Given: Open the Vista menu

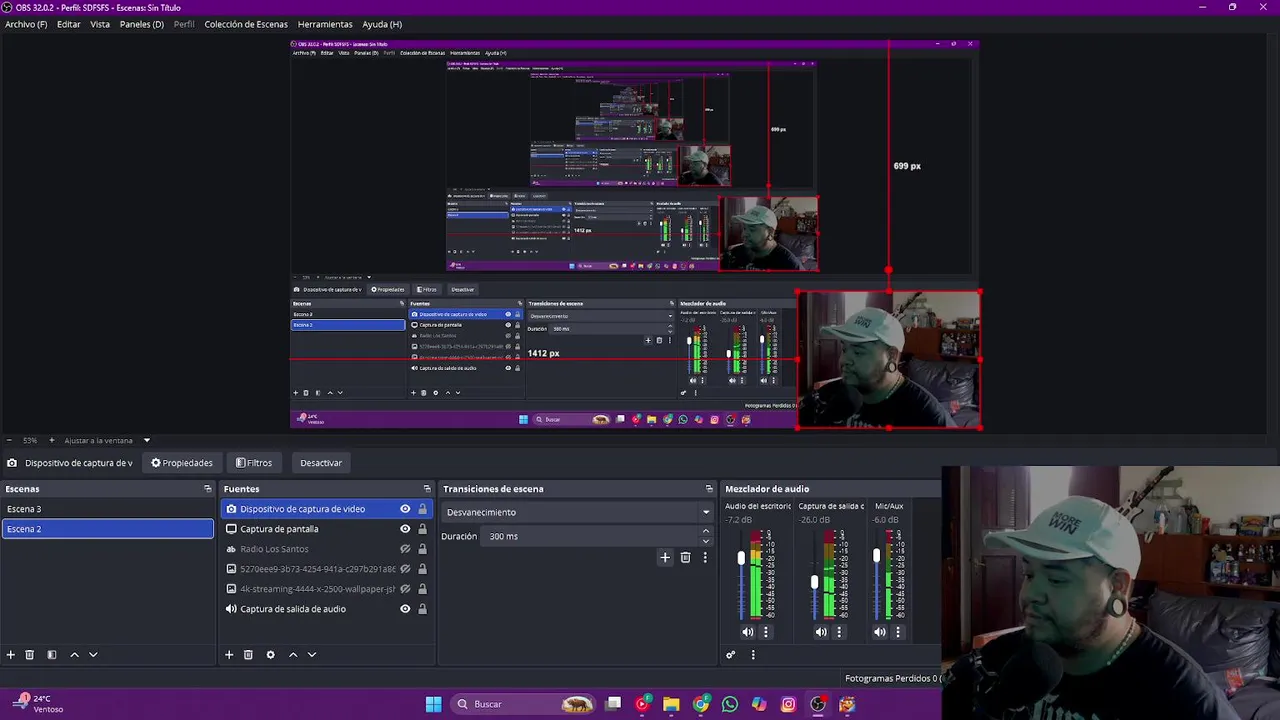Looking at the screenshot, I should click(x=100, y=24).
